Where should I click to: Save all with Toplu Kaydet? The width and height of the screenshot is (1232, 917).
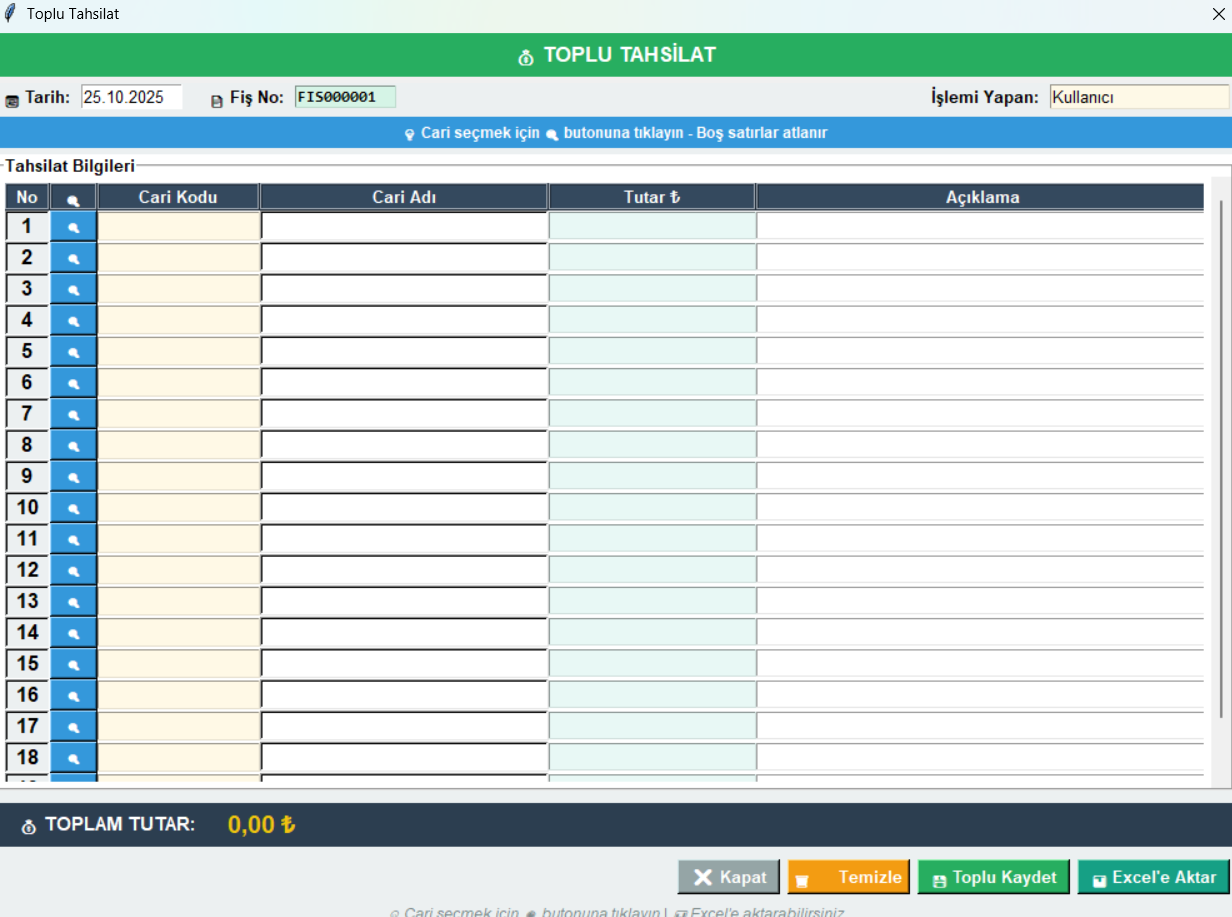pos(993,877)
